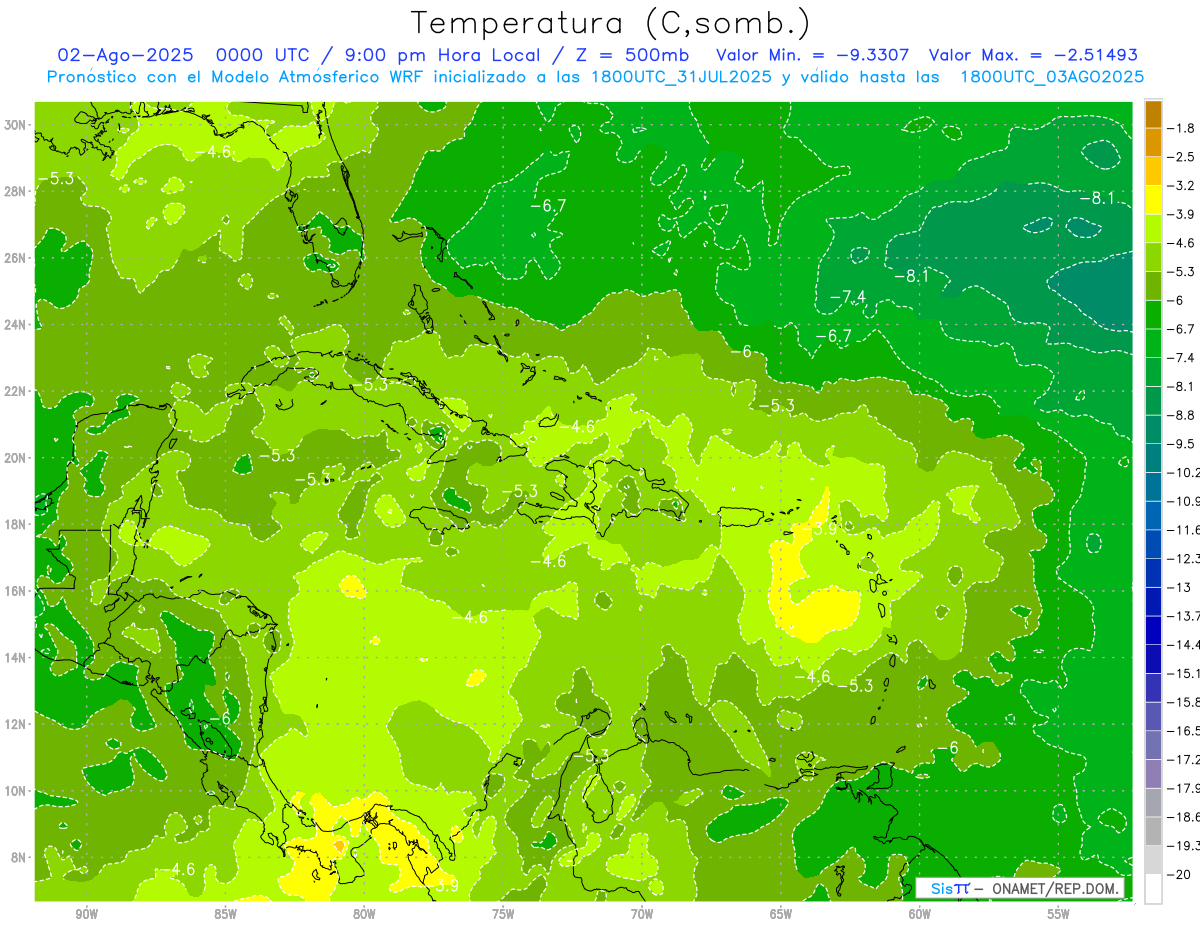Click the "60W" longitude axis label
The height and width of the screenshot is (927, 1200).
point(920,915)
